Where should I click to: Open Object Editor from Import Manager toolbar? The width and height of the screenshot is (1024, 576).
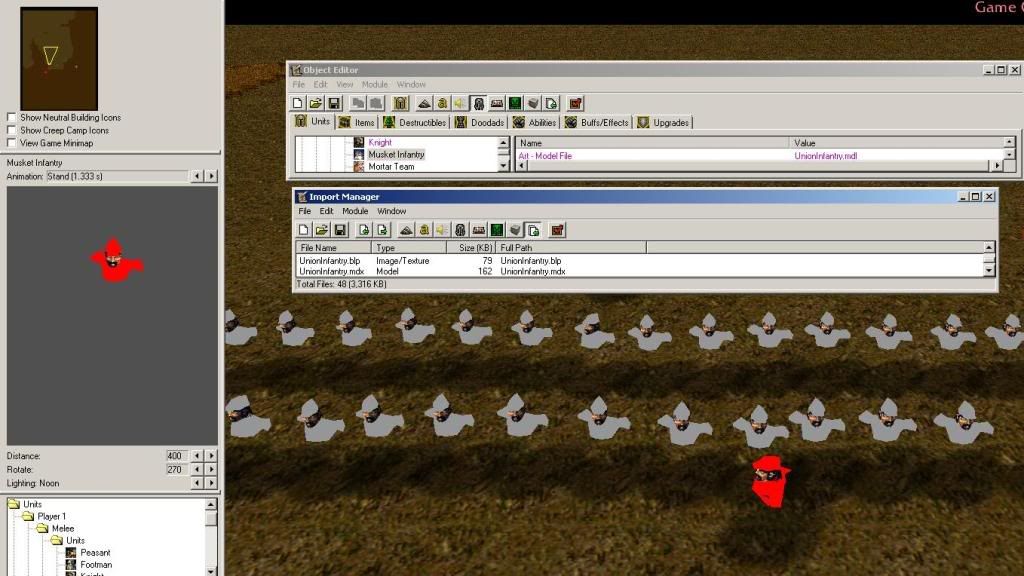tap(460, 230)
